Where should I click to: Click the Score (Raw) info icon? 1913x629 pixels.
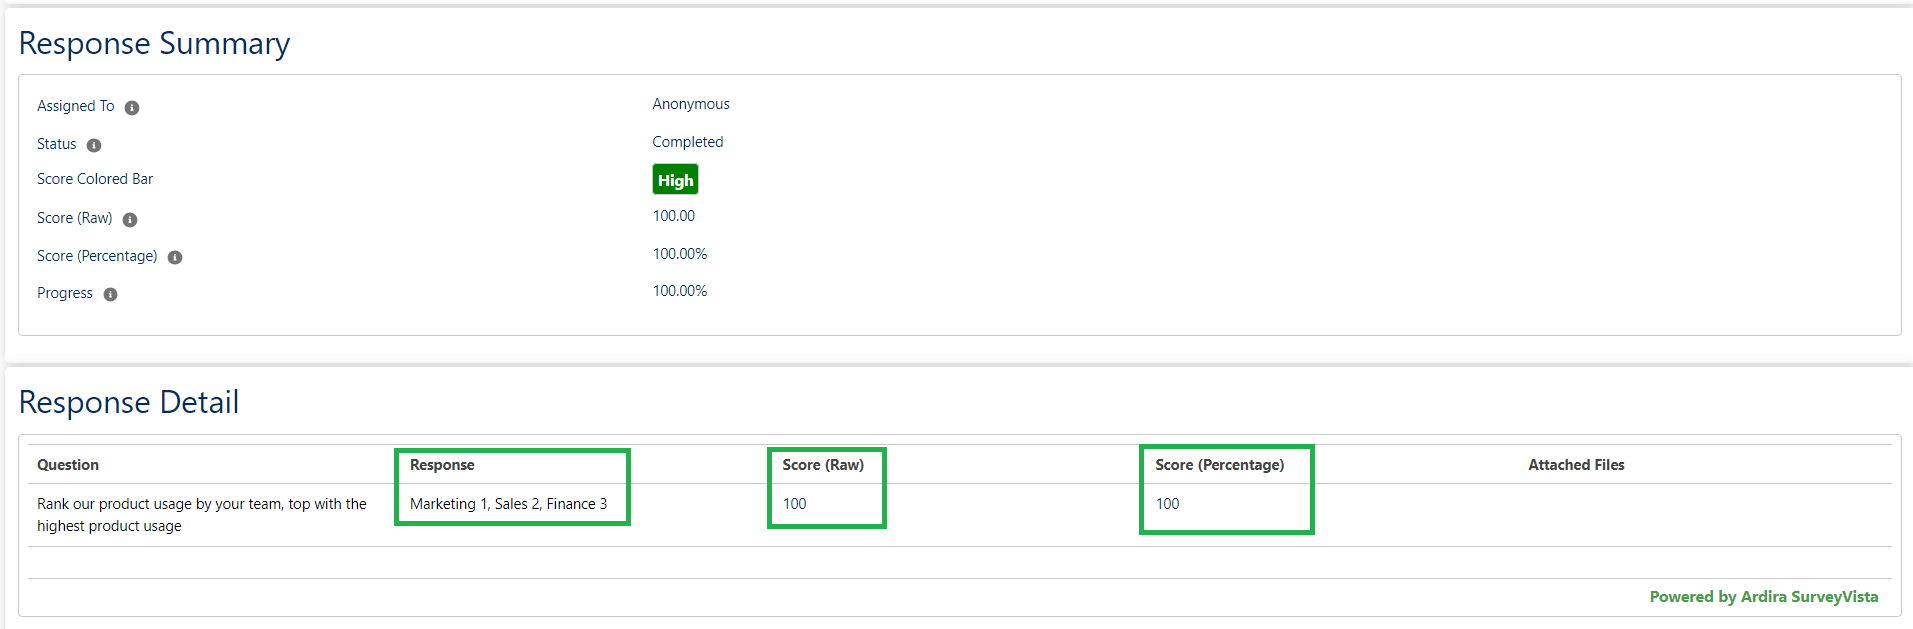point(131,219)
